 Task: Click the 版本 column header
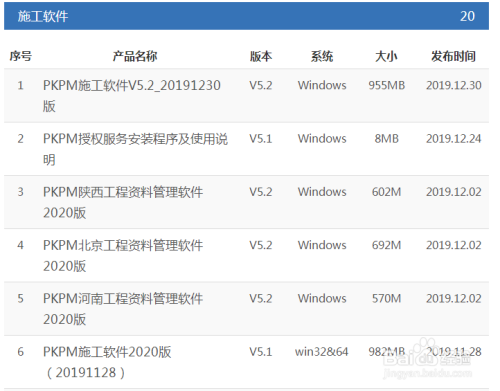click(x=261, y=56)
